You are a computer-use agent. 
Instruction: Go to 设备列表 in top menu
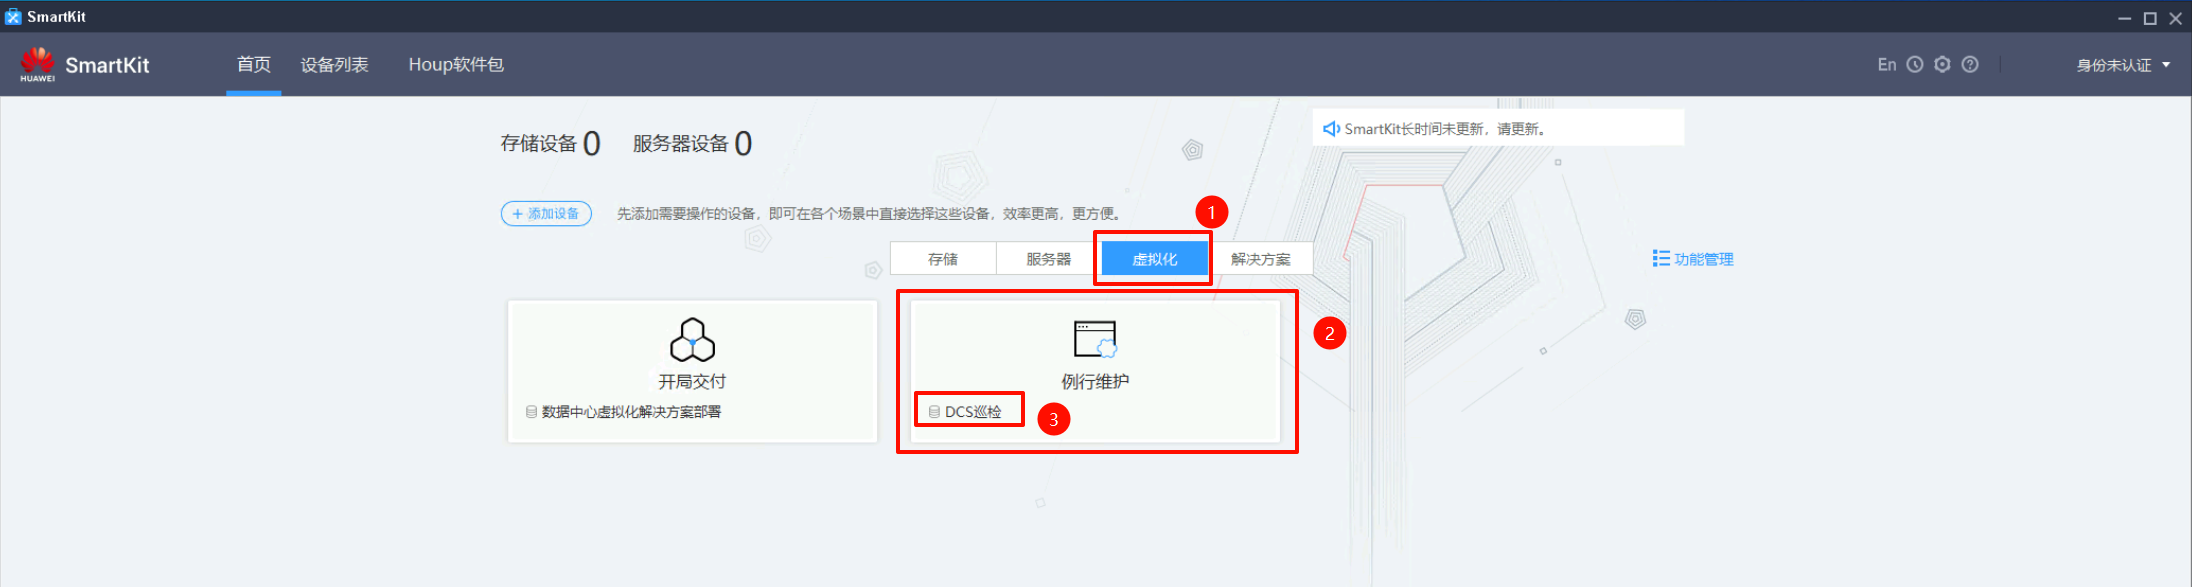pos(335,65)
